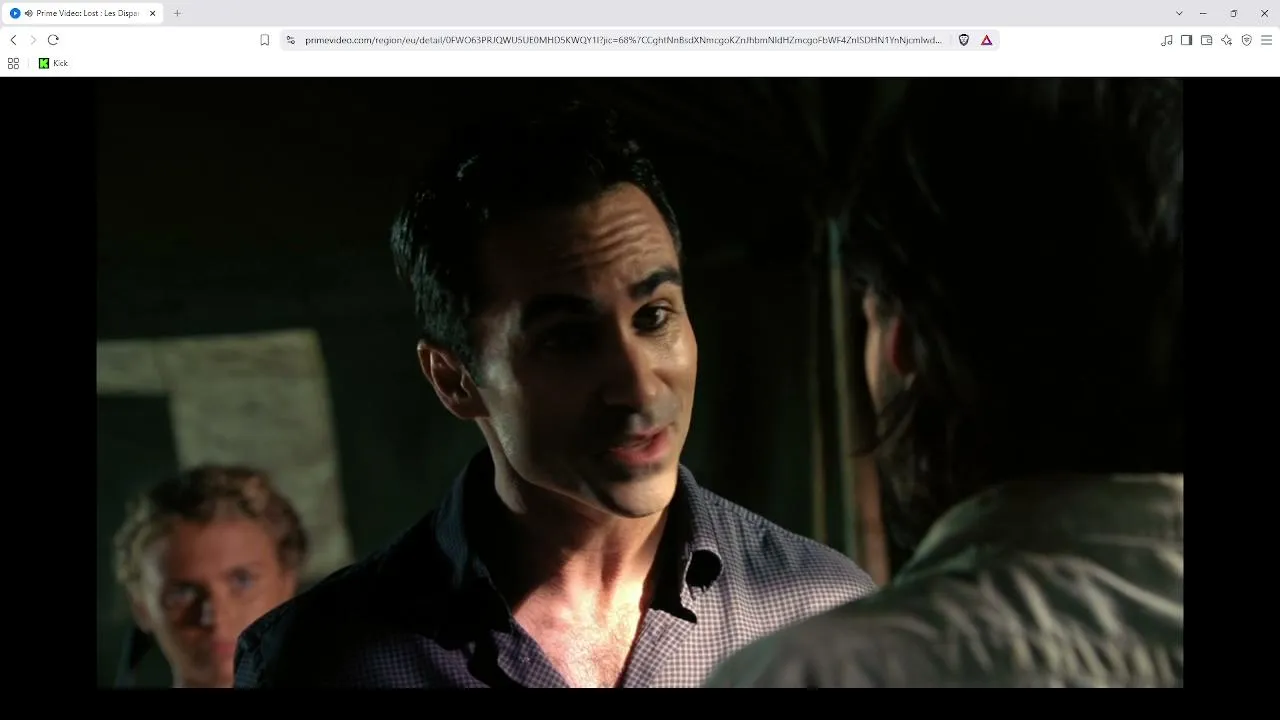Open the Brave VPN shield icon
1280x720 pixels.
pos(1246,40)
